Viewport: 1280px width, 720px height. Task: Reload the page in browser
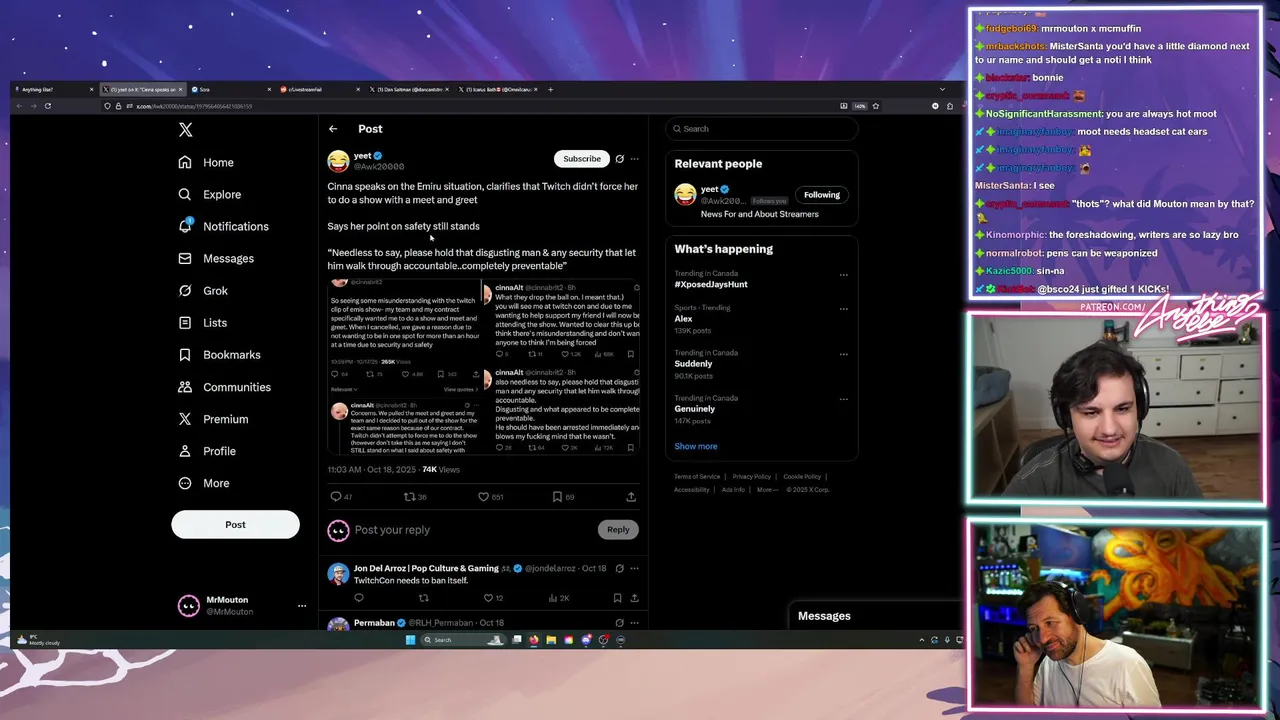[47, 106]
